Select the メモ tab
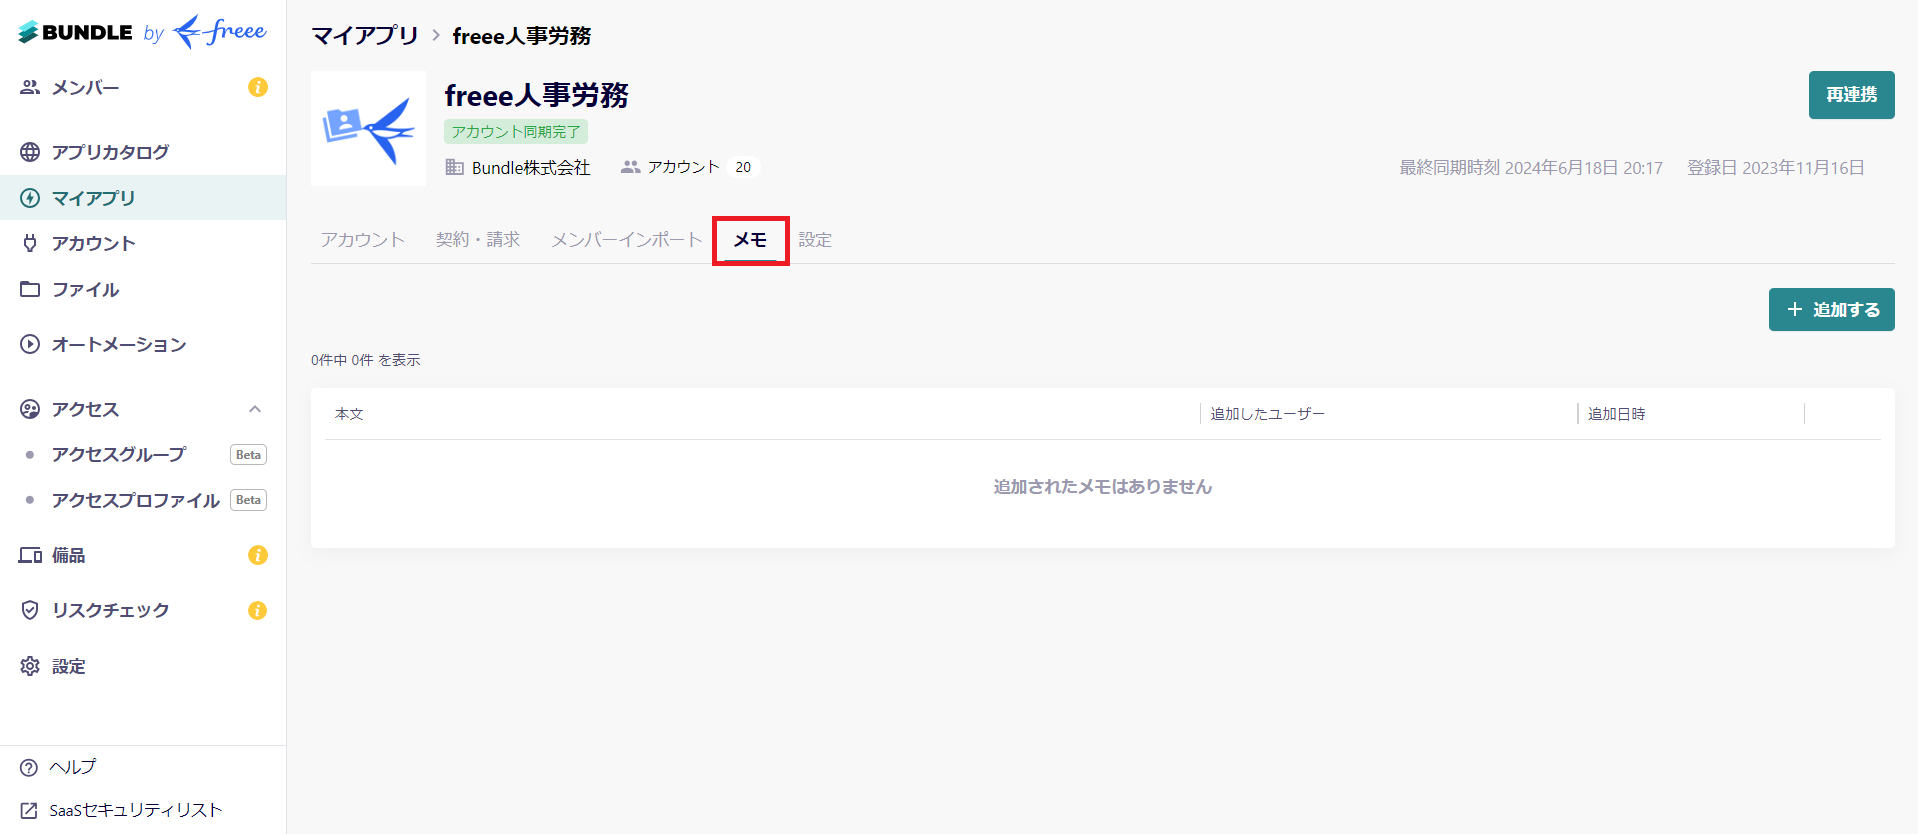The width and height of the screenshot is (1918, 834). tap(750, 240)
